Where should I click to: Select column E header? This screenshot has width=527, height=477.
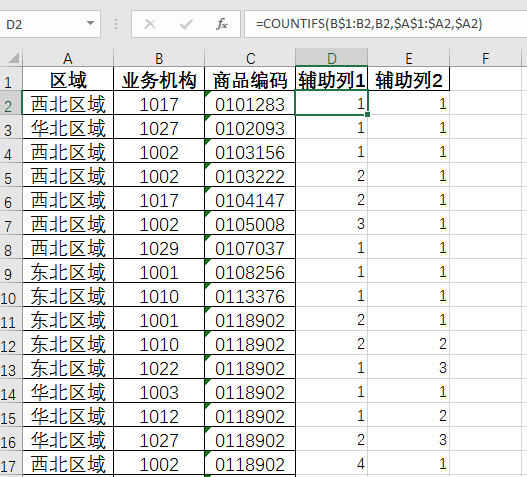tap(409, 58)
